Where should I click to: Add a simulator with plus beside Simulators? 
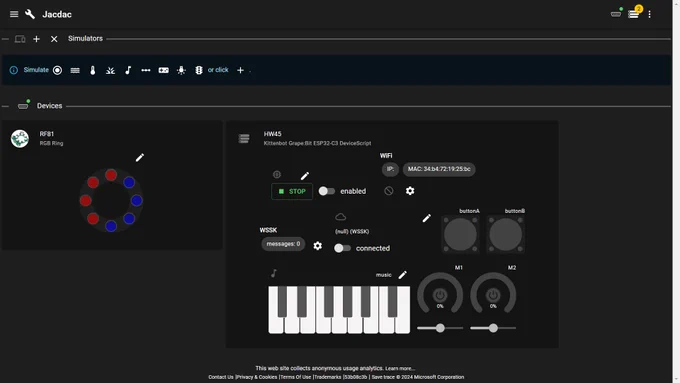tap(36, 39)
